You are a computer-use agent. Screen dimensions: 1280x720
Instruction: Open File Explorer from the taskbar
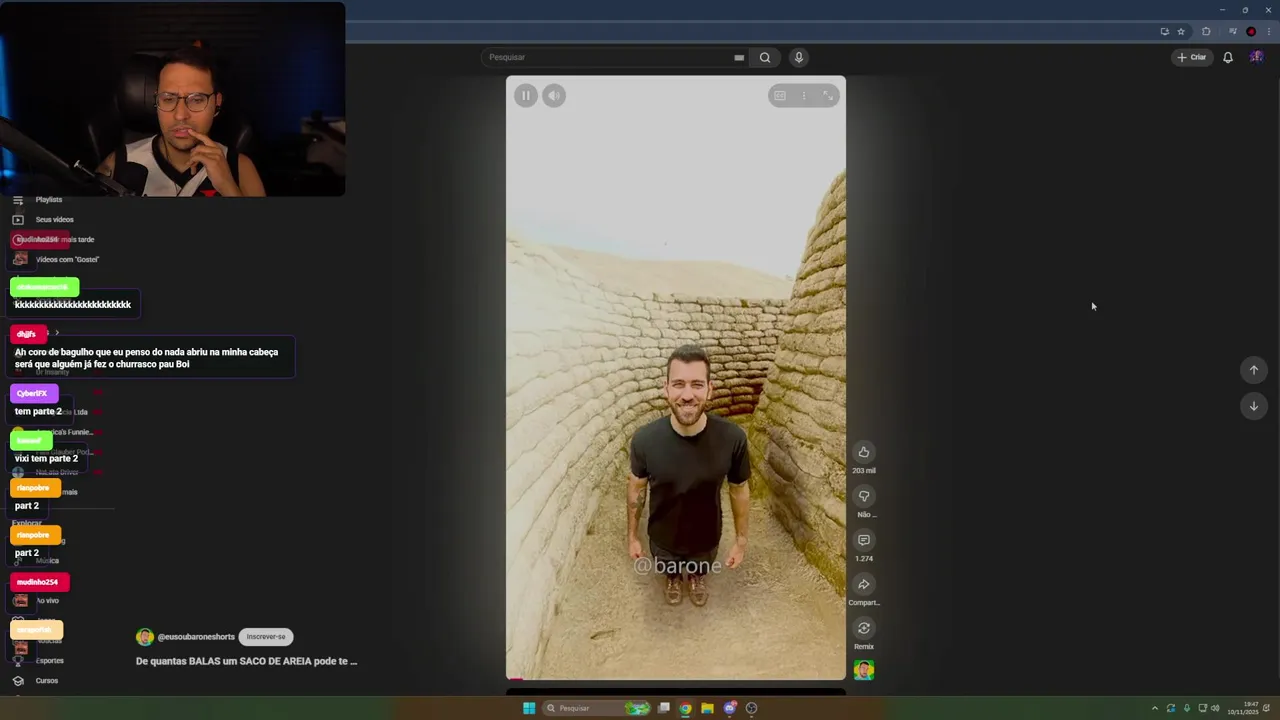tap(707, 708)
